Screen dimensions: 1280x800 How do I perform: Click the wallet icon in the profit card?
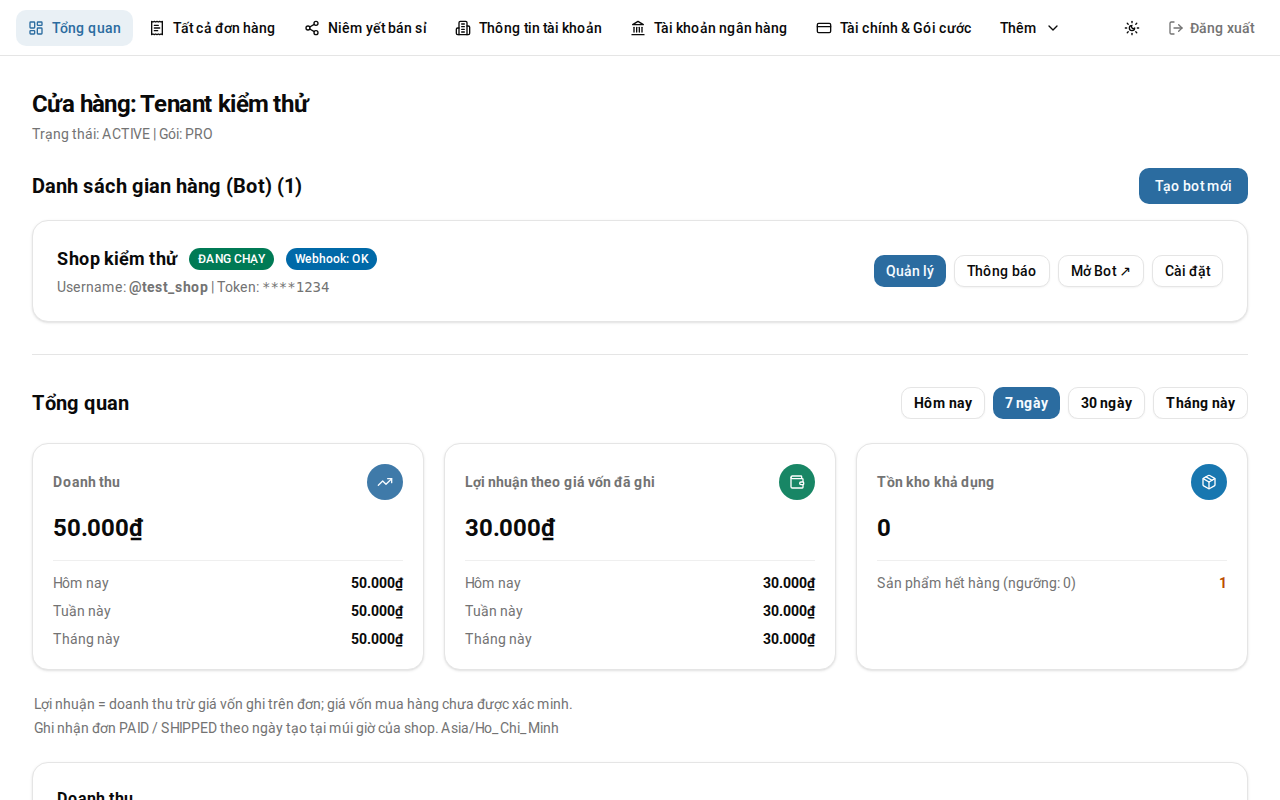tap(797, 482)
